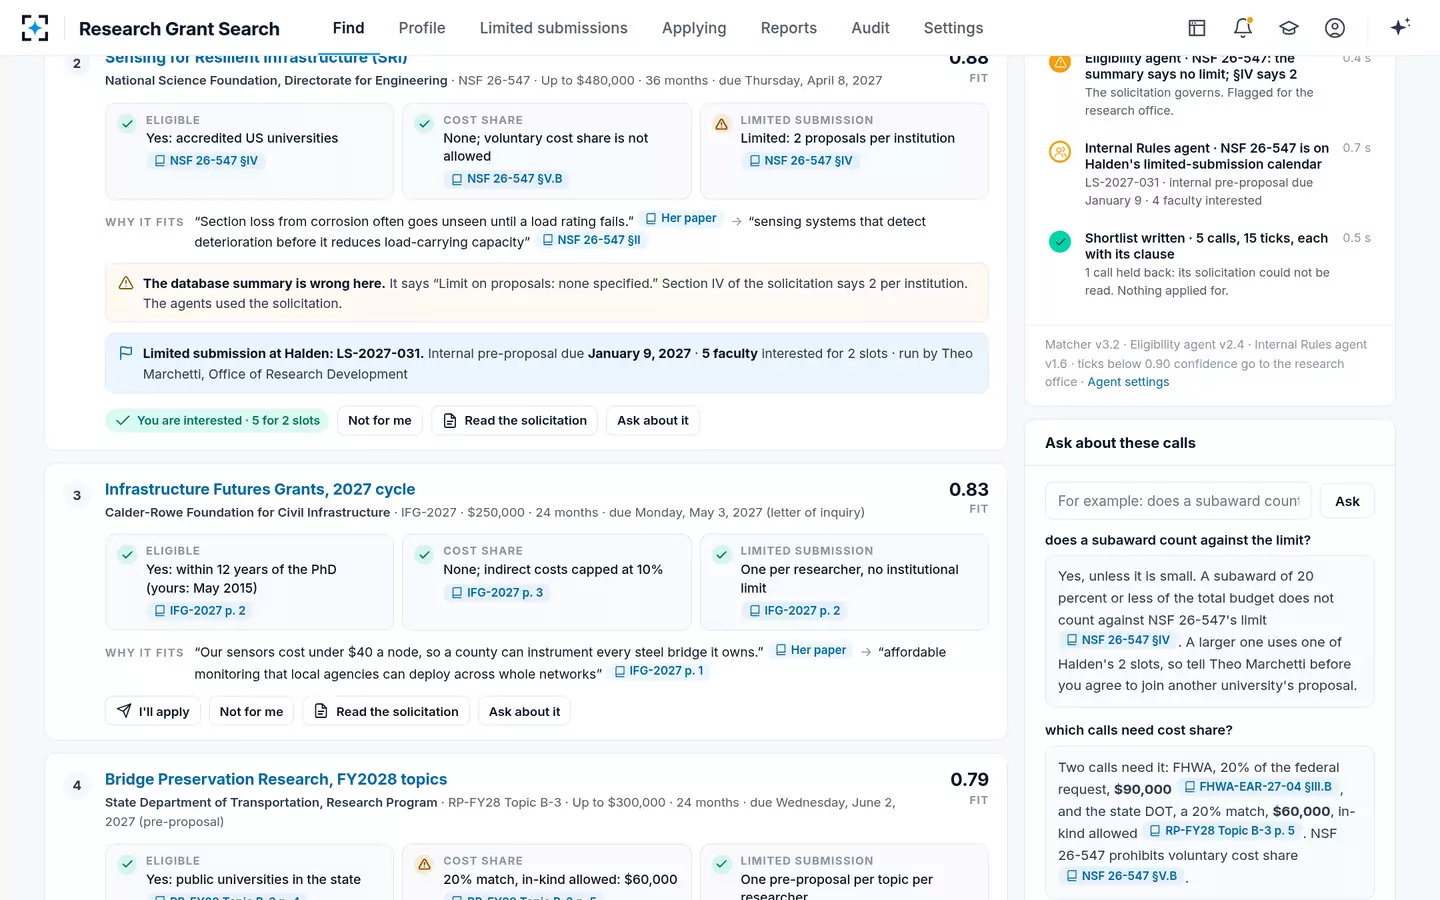Open citation NSF 26-547 §IV under Eligible
This screenshot has width=1440, height=900.
(206, 160)
